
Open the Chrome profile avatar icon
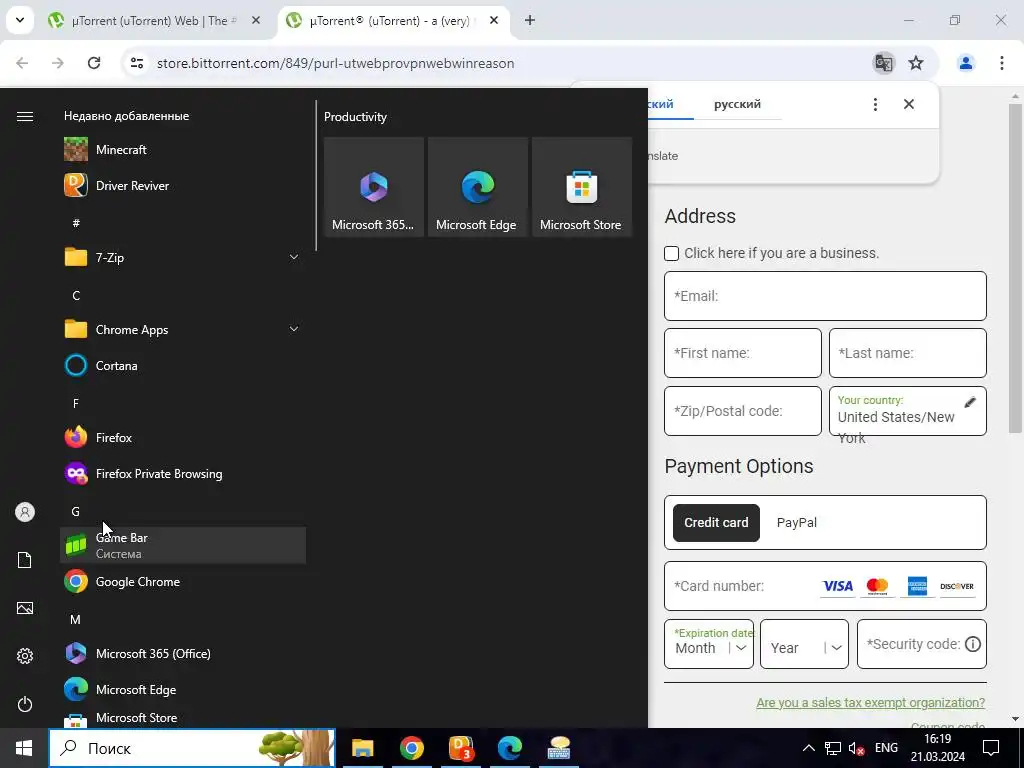coord(966,63)
